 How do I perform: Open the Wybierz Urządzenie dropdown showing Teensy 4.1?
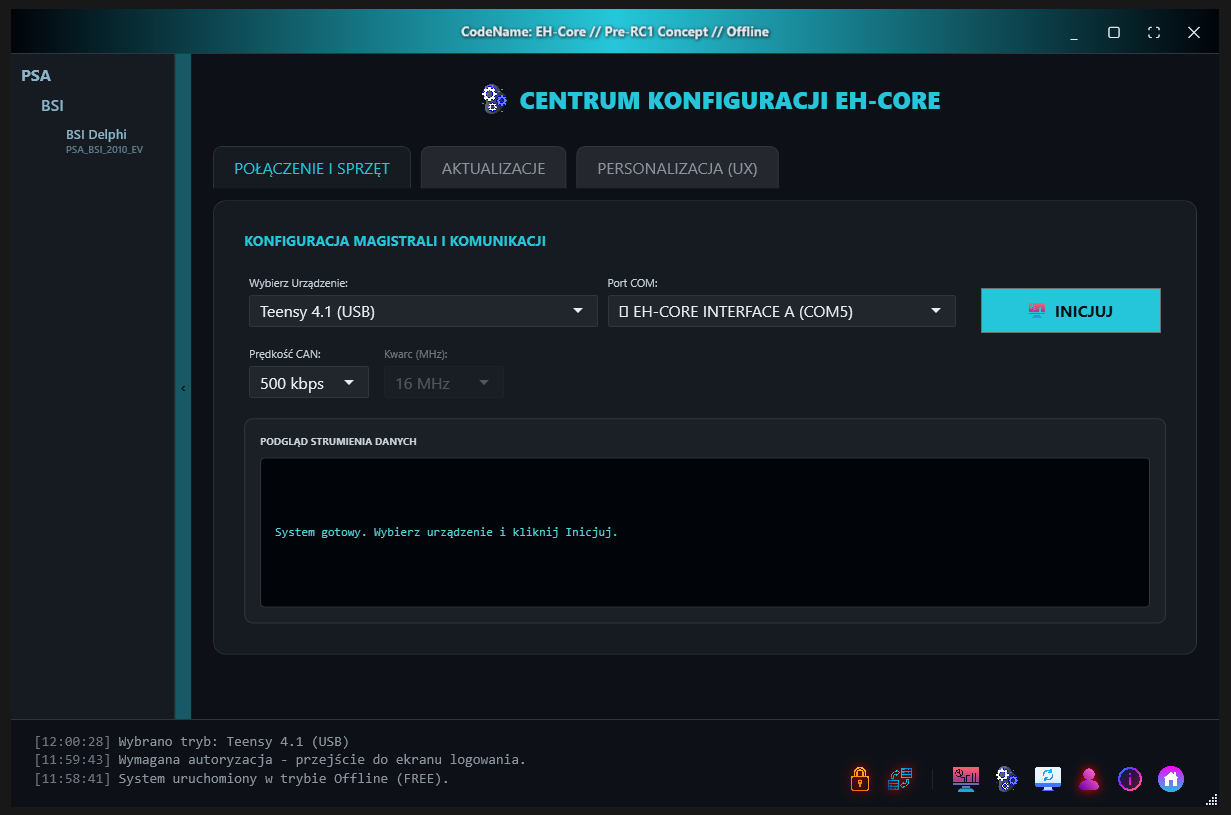tap(423, 311)
